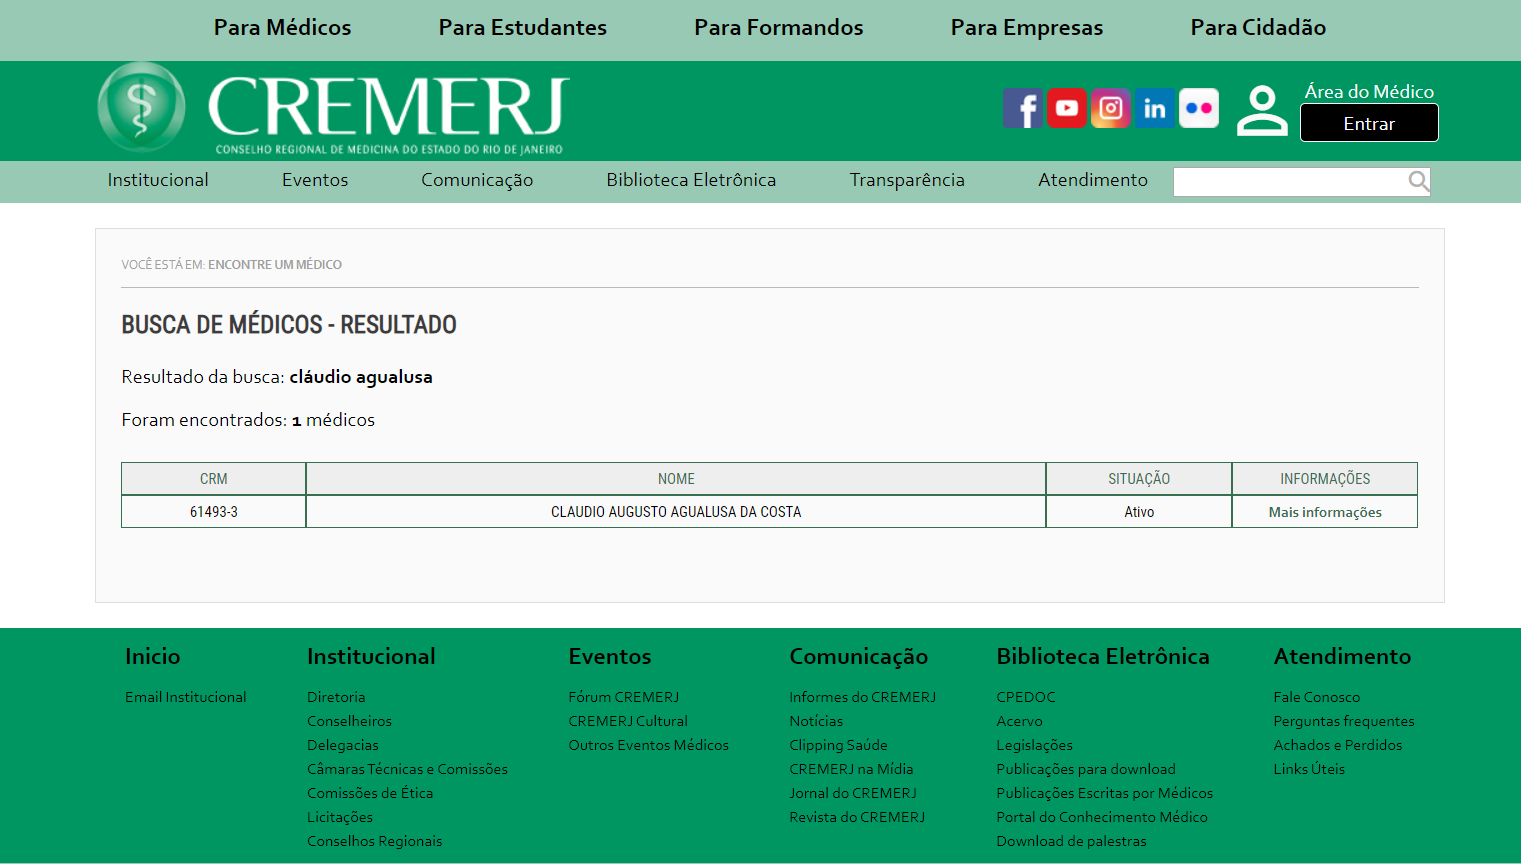Open footer Delegacias link
Screen dimensions: 1521x864
[x=343, y=745]
